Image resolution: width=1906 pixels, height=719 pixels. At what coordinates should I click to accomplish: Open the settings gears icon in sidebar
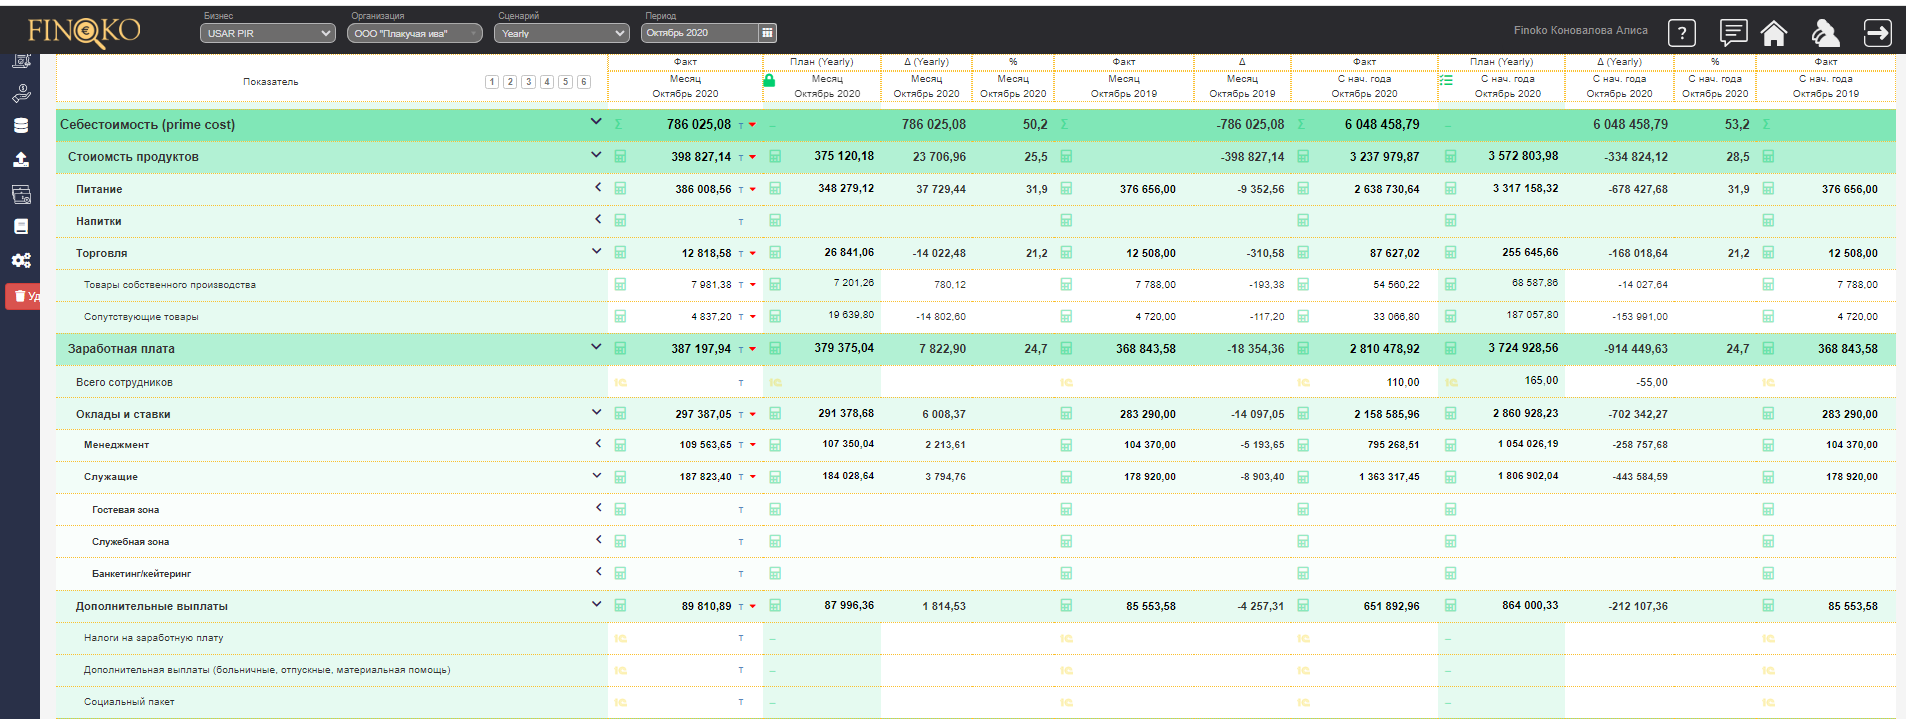tap(21, 260)
